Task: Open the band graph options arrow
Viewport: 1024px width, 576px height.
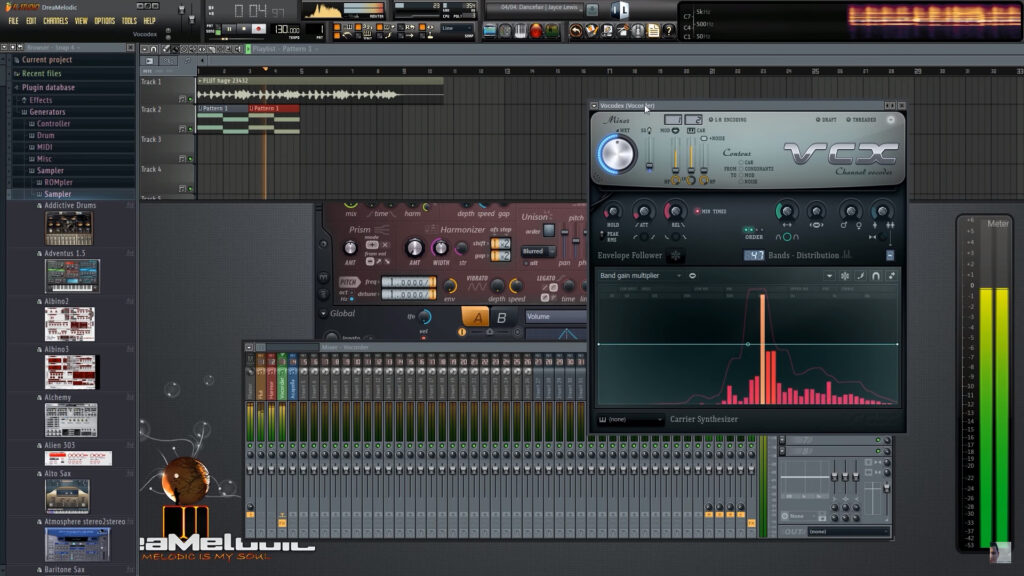Action: point(829,276)
